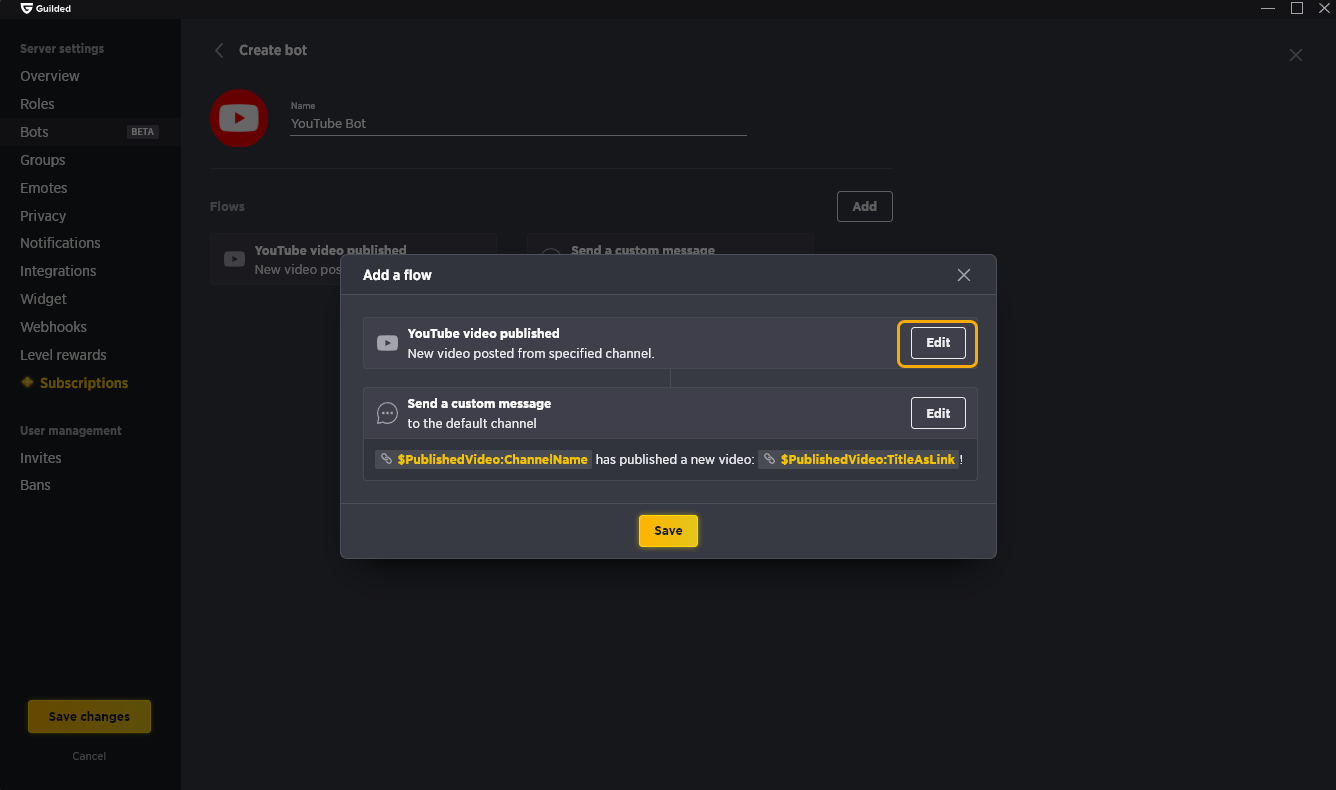Viewport: 1336px width, 790px height.
Task: Click the BETA badge next to Bots
Action: click(x=143, y=132)
